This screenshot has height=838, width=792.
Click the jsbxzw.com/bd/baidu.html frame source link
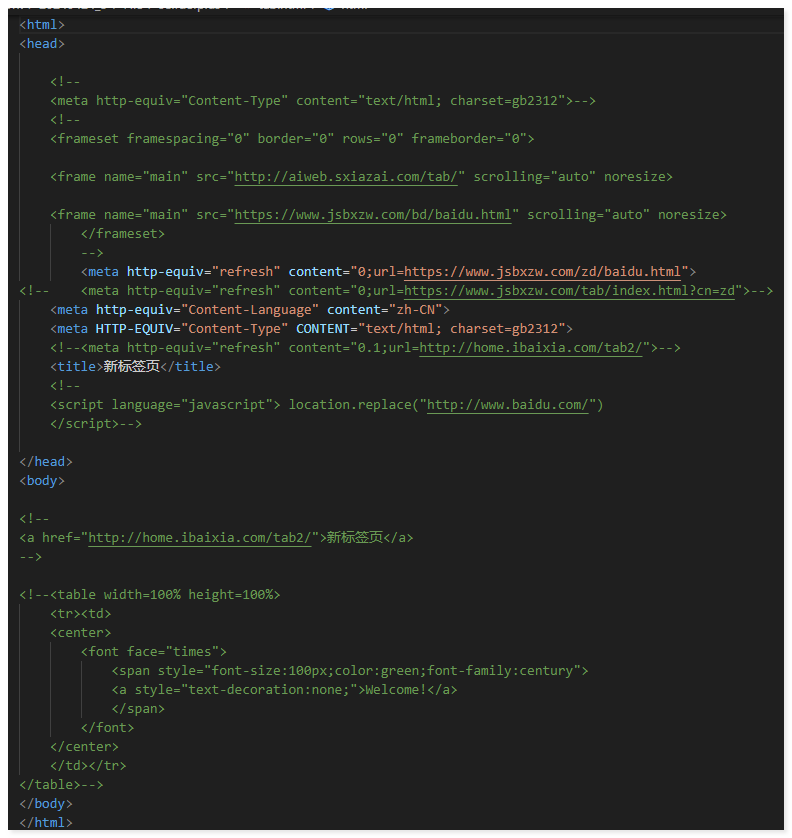coord(373,215)
